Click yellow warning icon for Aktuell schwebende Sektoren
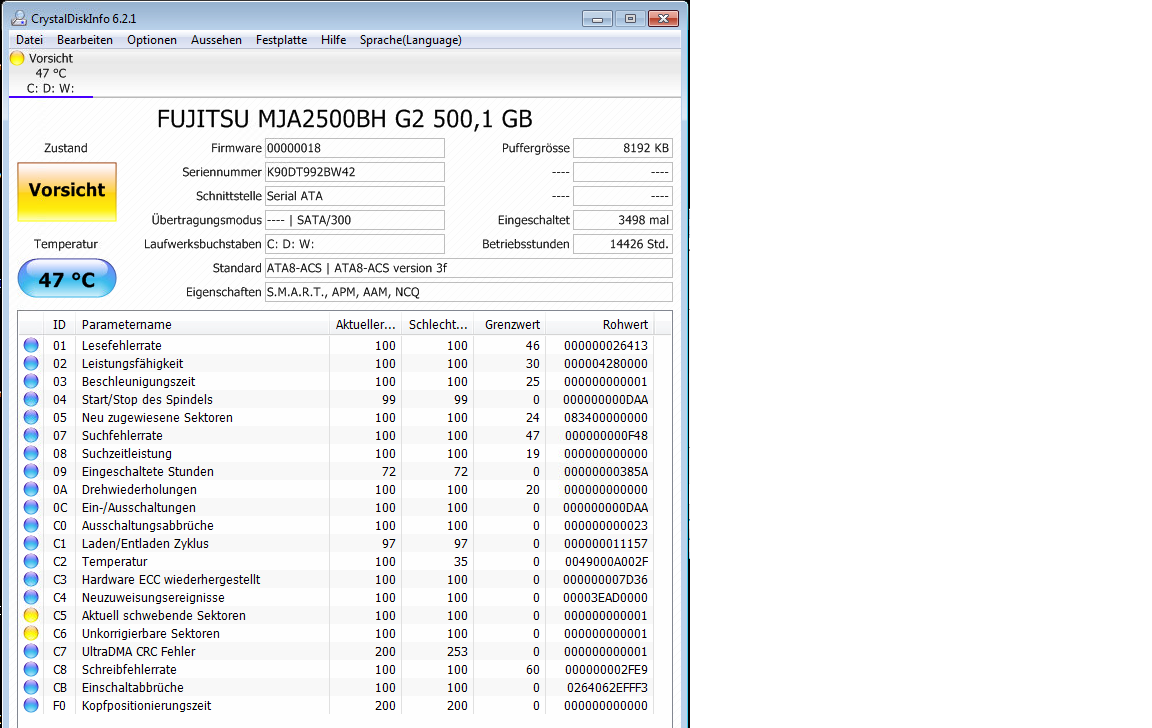The height and width of the screenshot is (728, 1152). click(31, 615)
